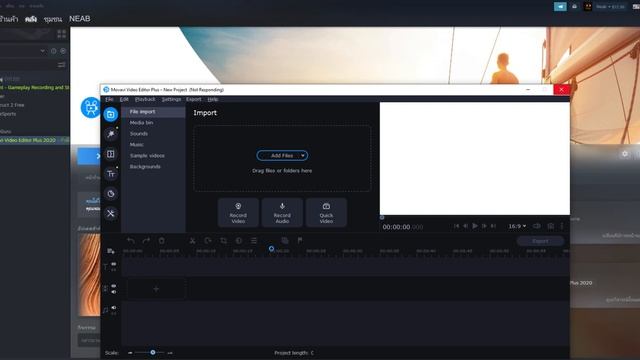This screenshot has height=360, width=640.
Task: Open the 16:9 aspect ratio dropdown
Action: [517, 226]
